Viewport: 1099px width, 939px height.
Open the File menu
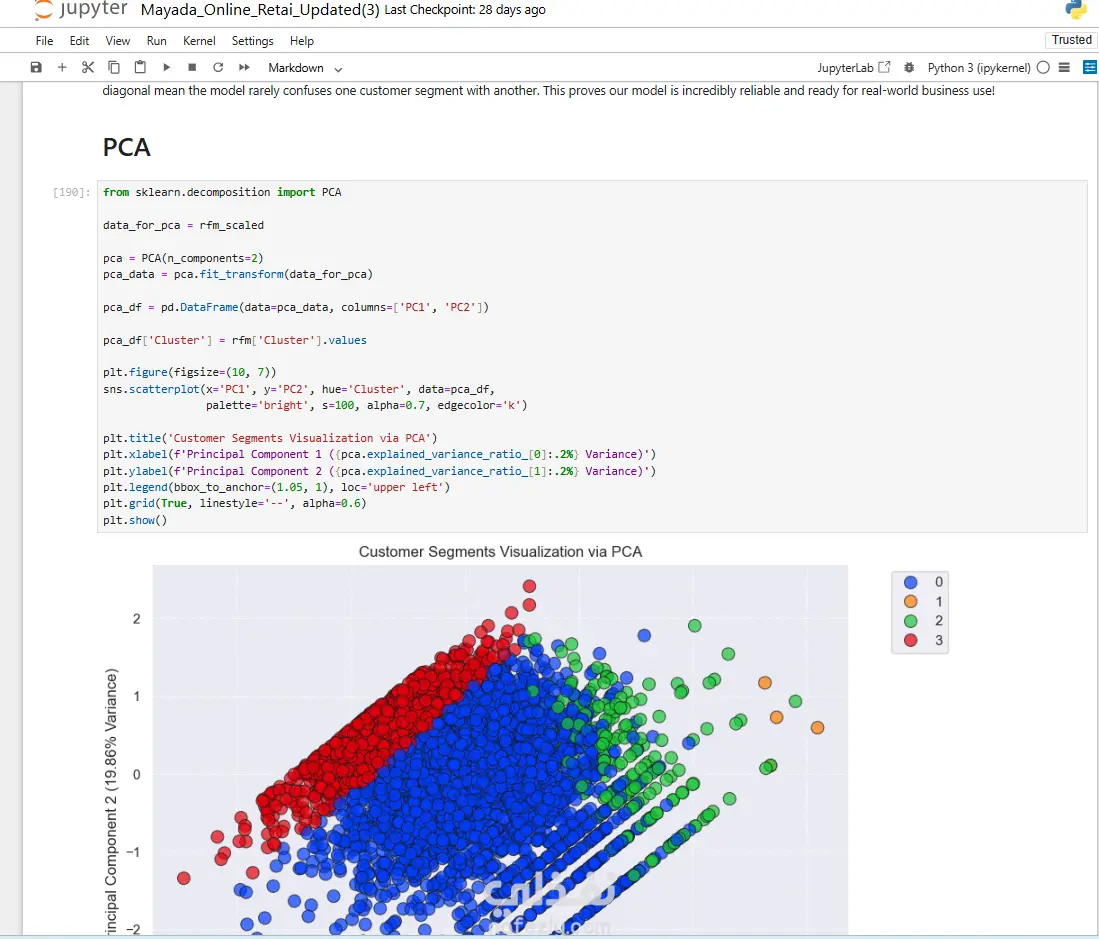[x=44, y=41]
